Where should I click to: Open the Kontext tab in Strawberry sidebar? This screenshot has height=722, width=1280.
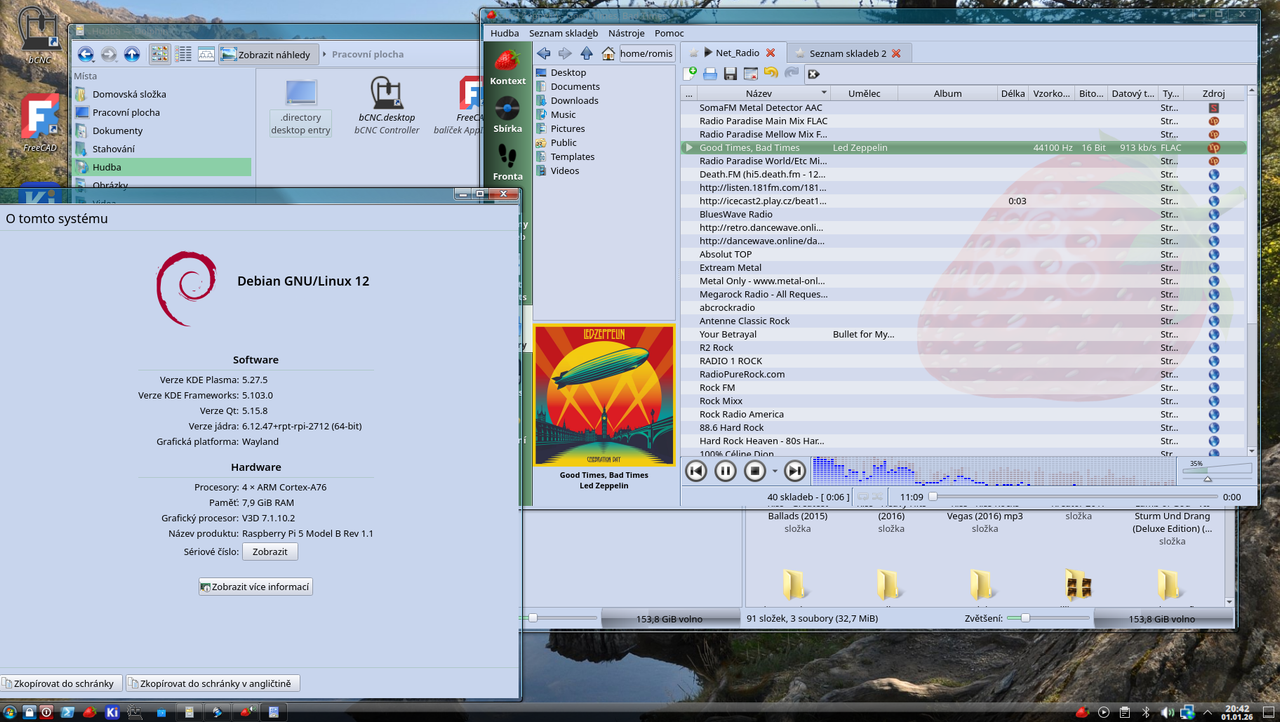click(507, 66)
